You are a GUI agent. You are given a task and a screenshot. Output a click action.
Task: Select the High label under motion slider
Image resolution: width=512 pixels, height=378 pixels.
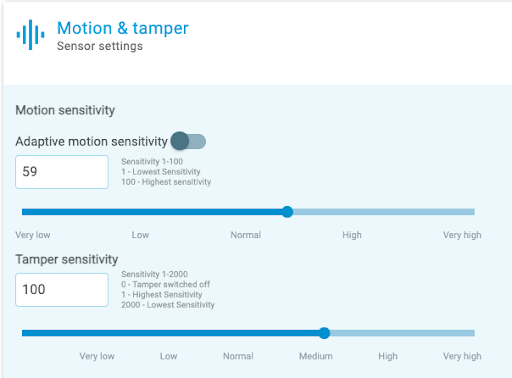(x=352, y=235)
